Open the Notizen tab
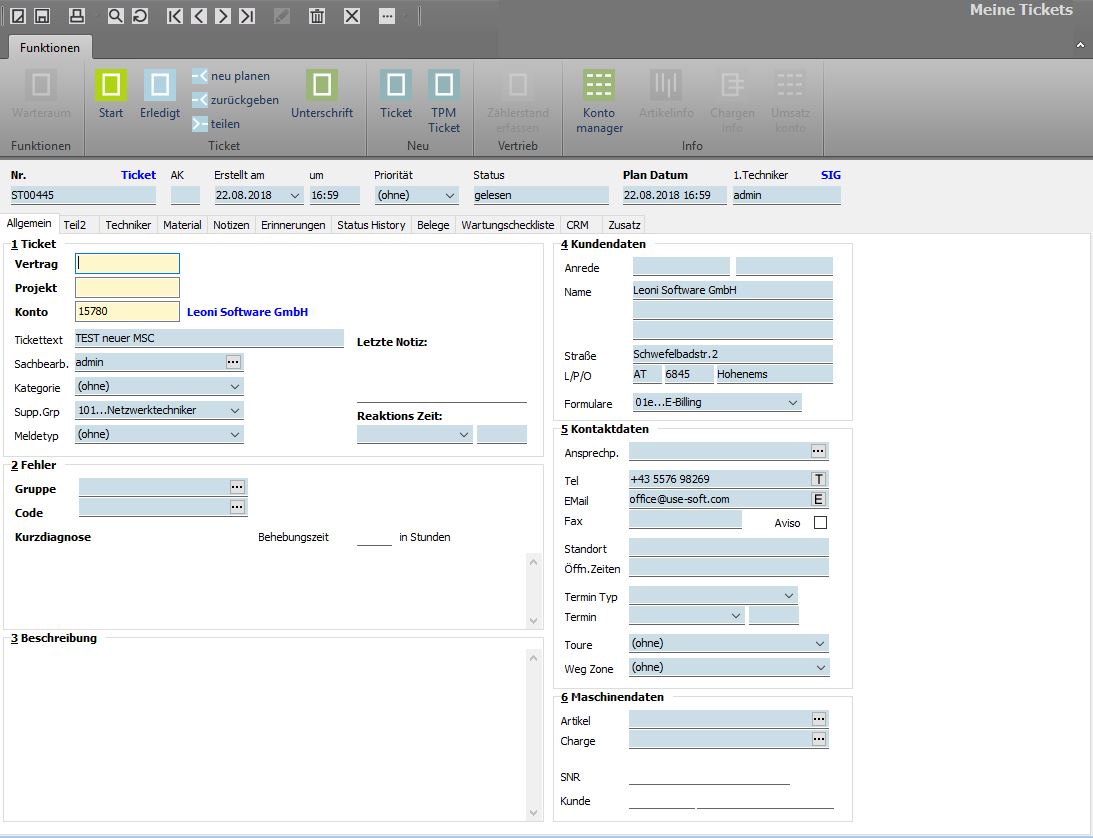 tap(231, 224)
